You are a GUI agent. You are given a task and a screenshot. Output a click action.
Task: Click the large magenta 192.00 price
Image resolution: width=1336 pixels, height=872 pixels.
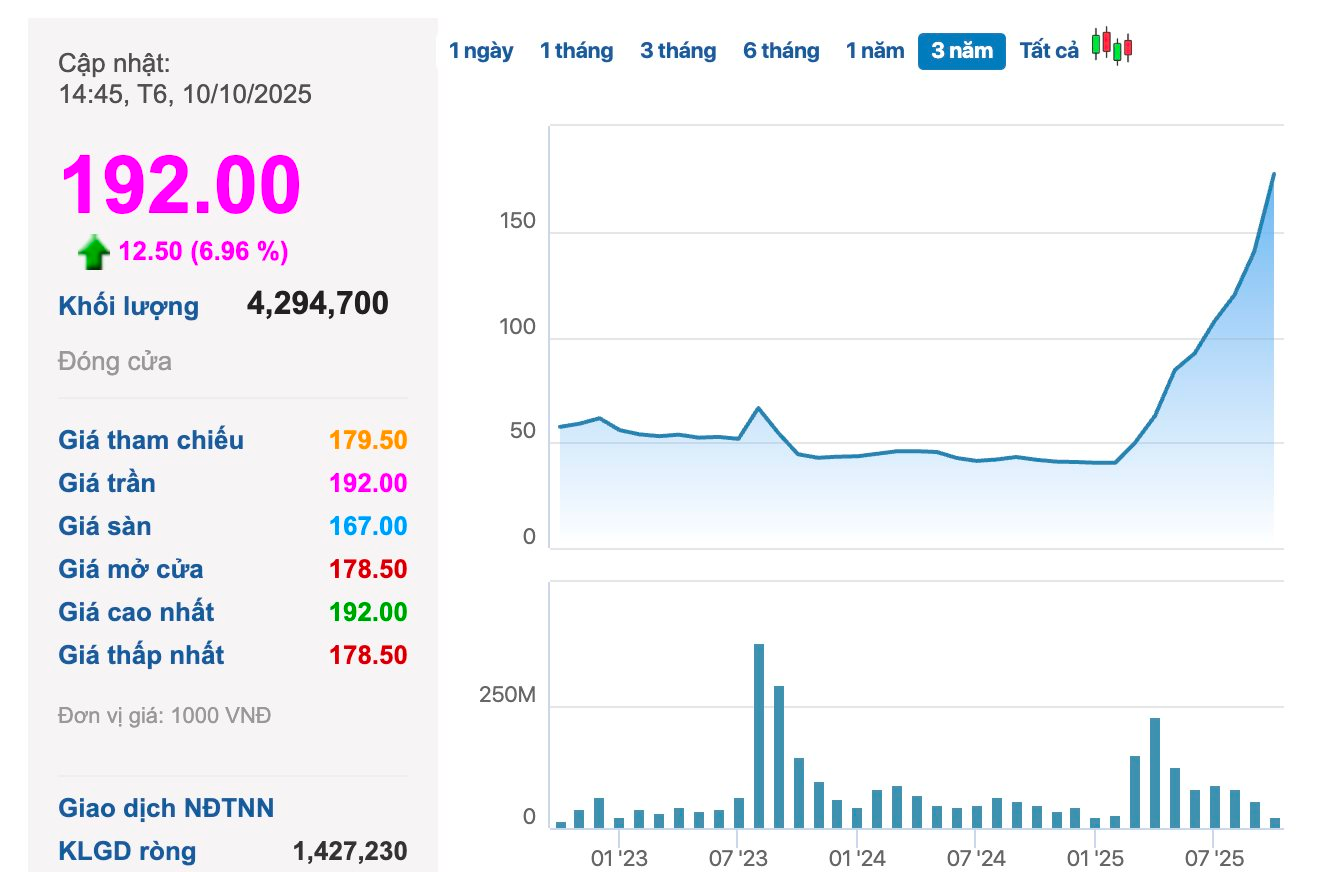click(181, 185)
